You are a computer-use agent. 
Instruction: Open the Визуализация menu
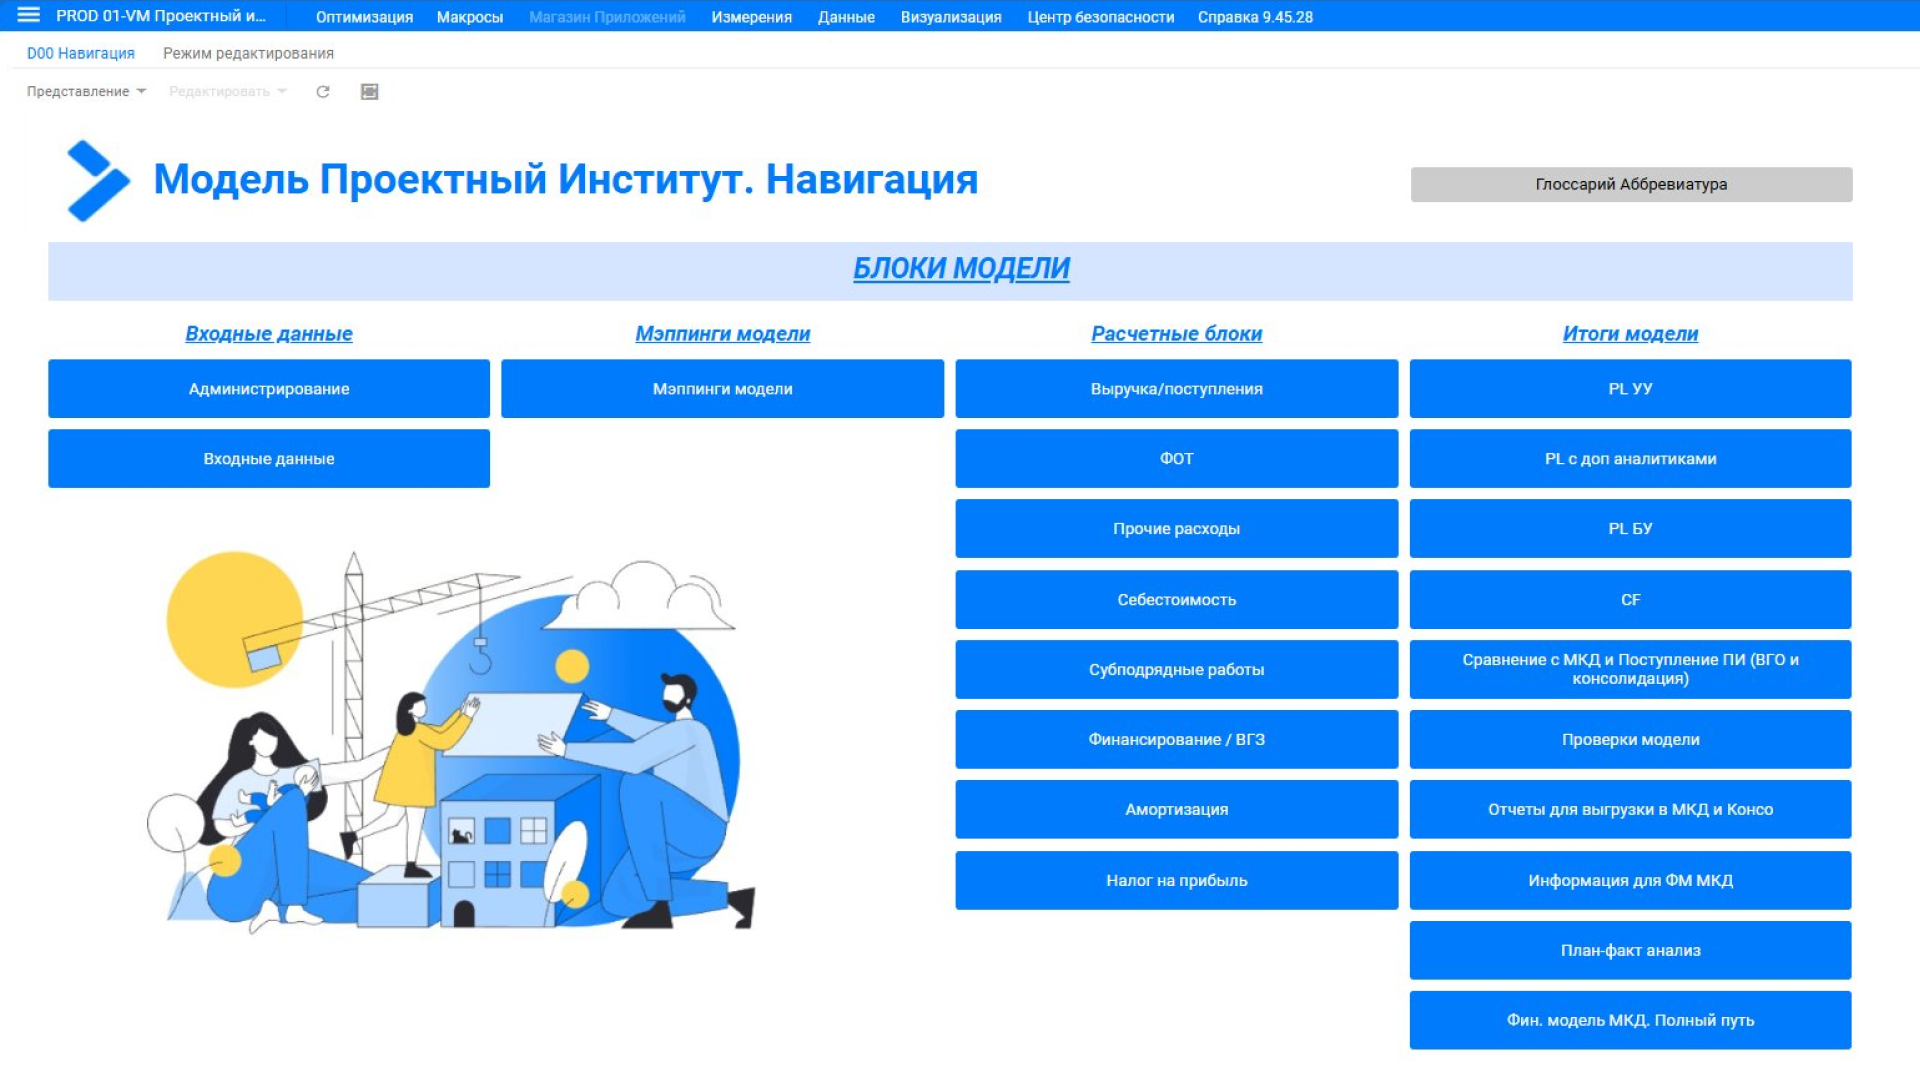pyautogui.click(x=950, y=17)
